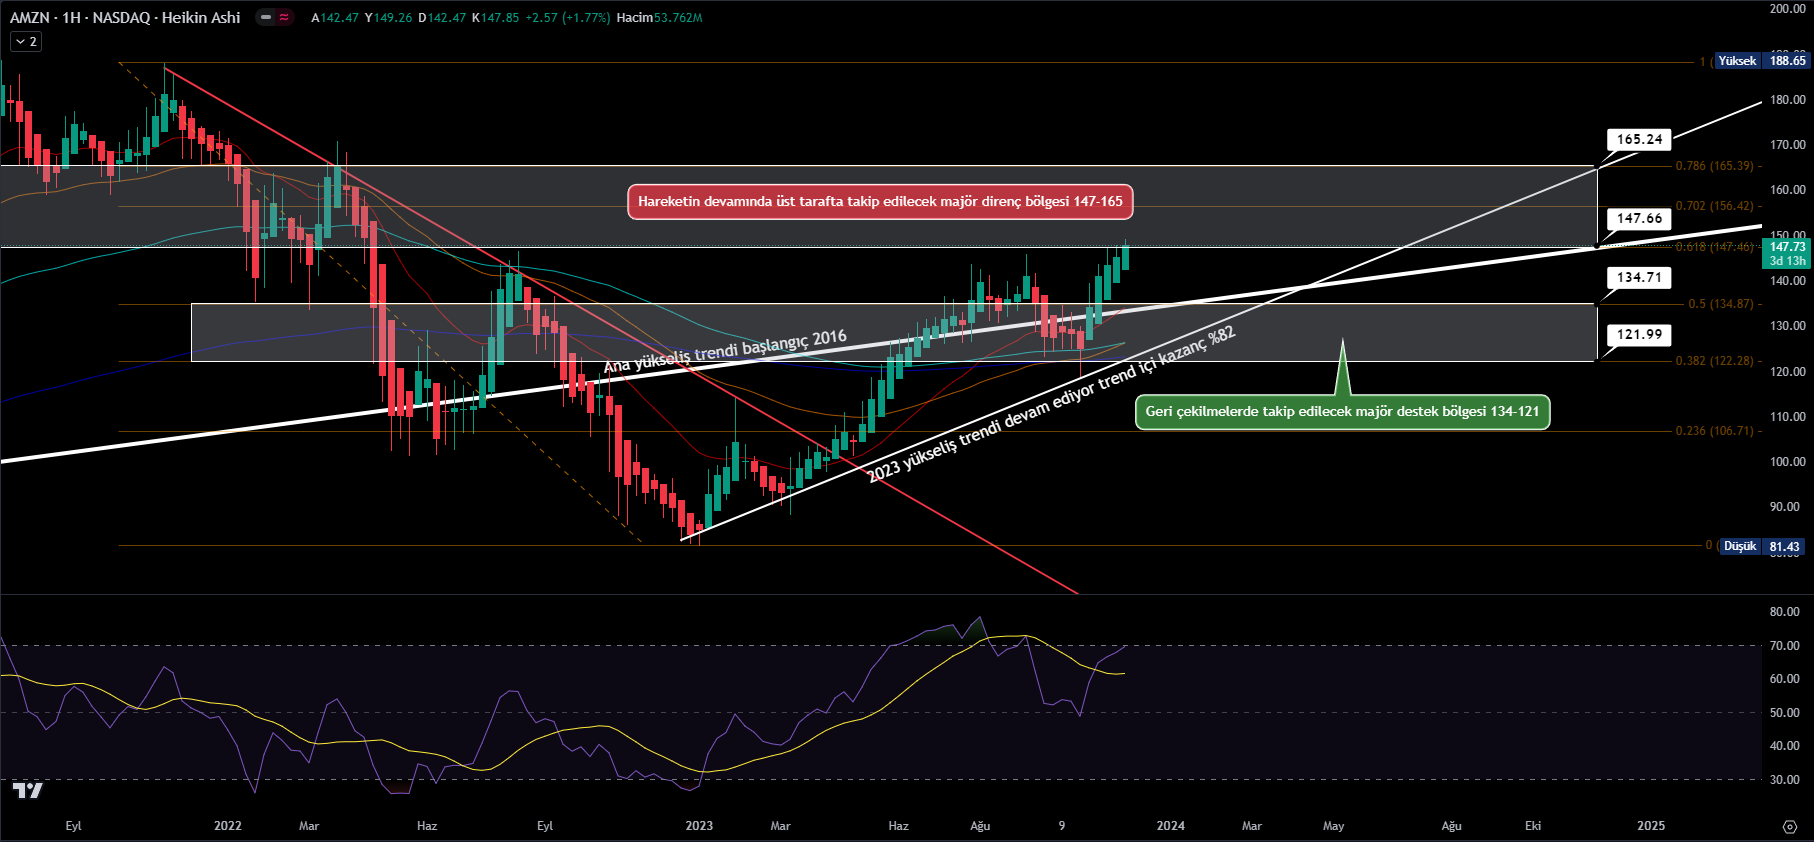Click the Düşük 81.43 low price tag
Image resolution: width=1814 pixels, height=842 pixels.
tap(1762, 546)
